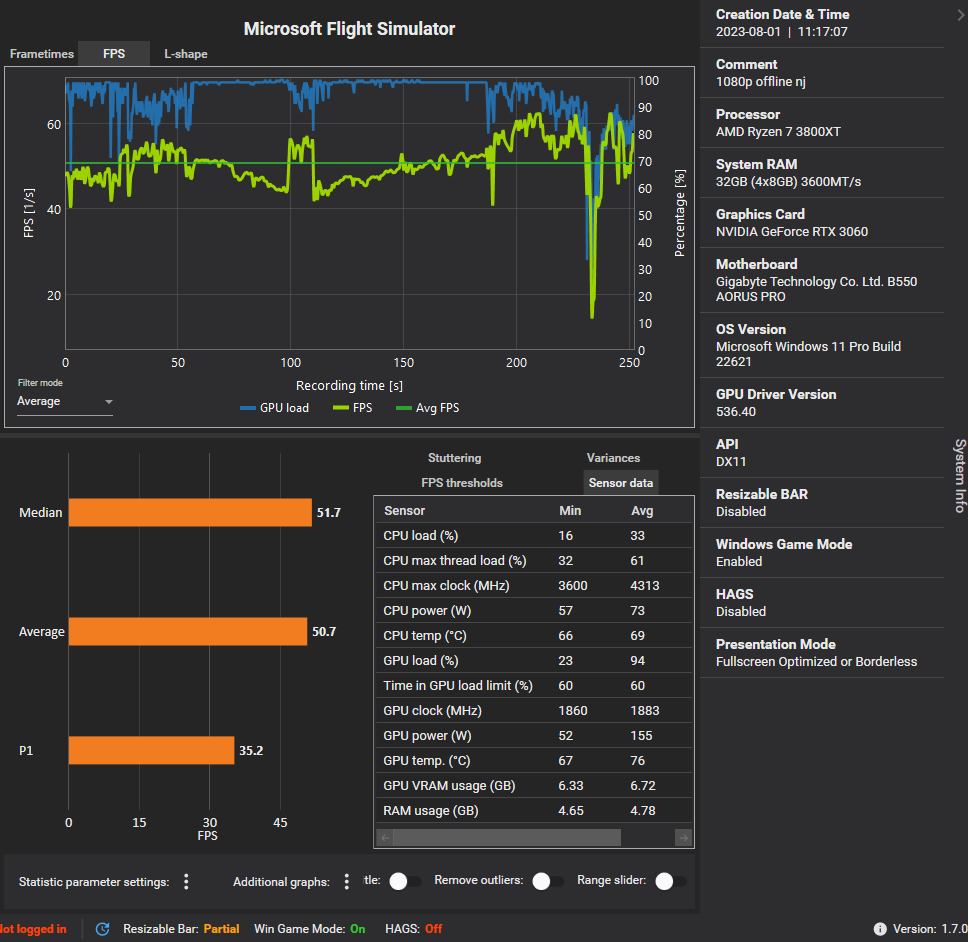The height and width of the screenshot is (942, 968).
Task: Click the 'AMD Ryzen 7 3800XT' processor text
Action: (778, 131)
